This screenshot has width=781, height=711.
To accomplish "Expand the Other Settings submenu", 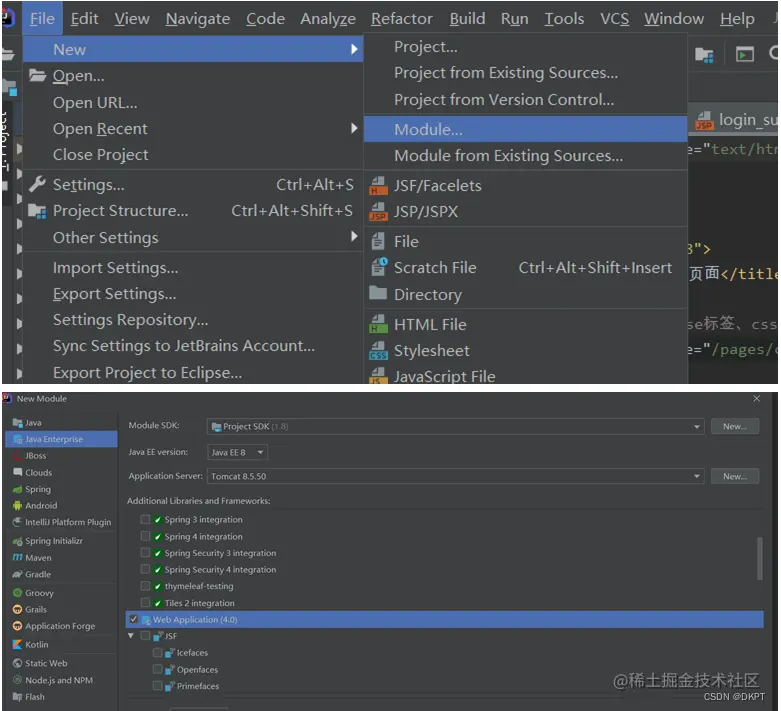I will coord(193,237).
